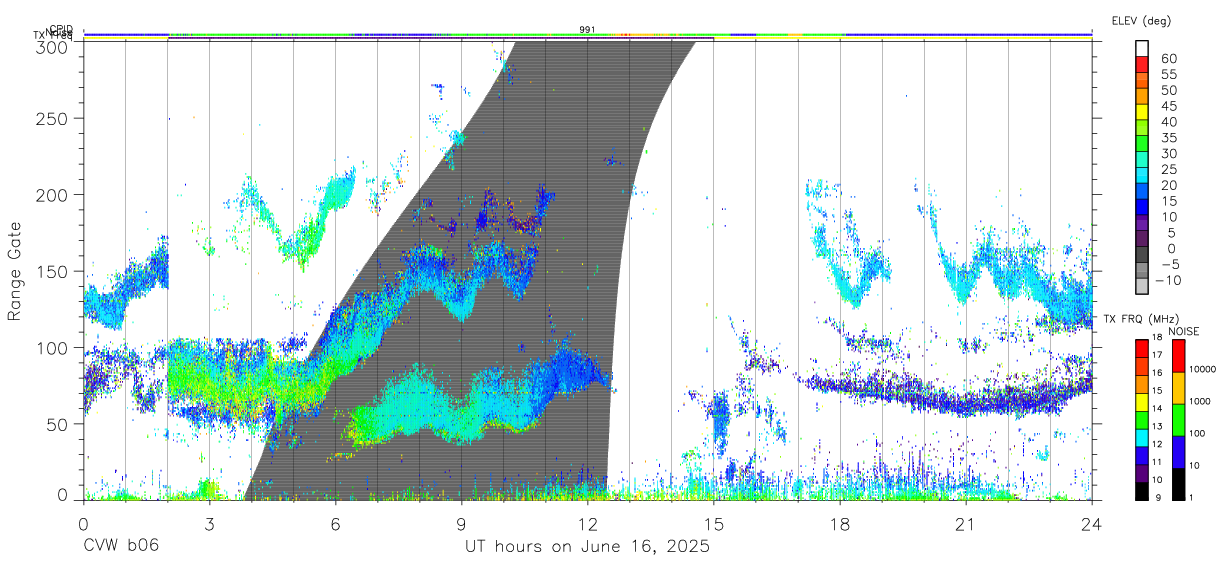Viewport: 1228px width, 567px height.
Task: Click the '6' UT hour tick label
Action: [x=335, y=523]
